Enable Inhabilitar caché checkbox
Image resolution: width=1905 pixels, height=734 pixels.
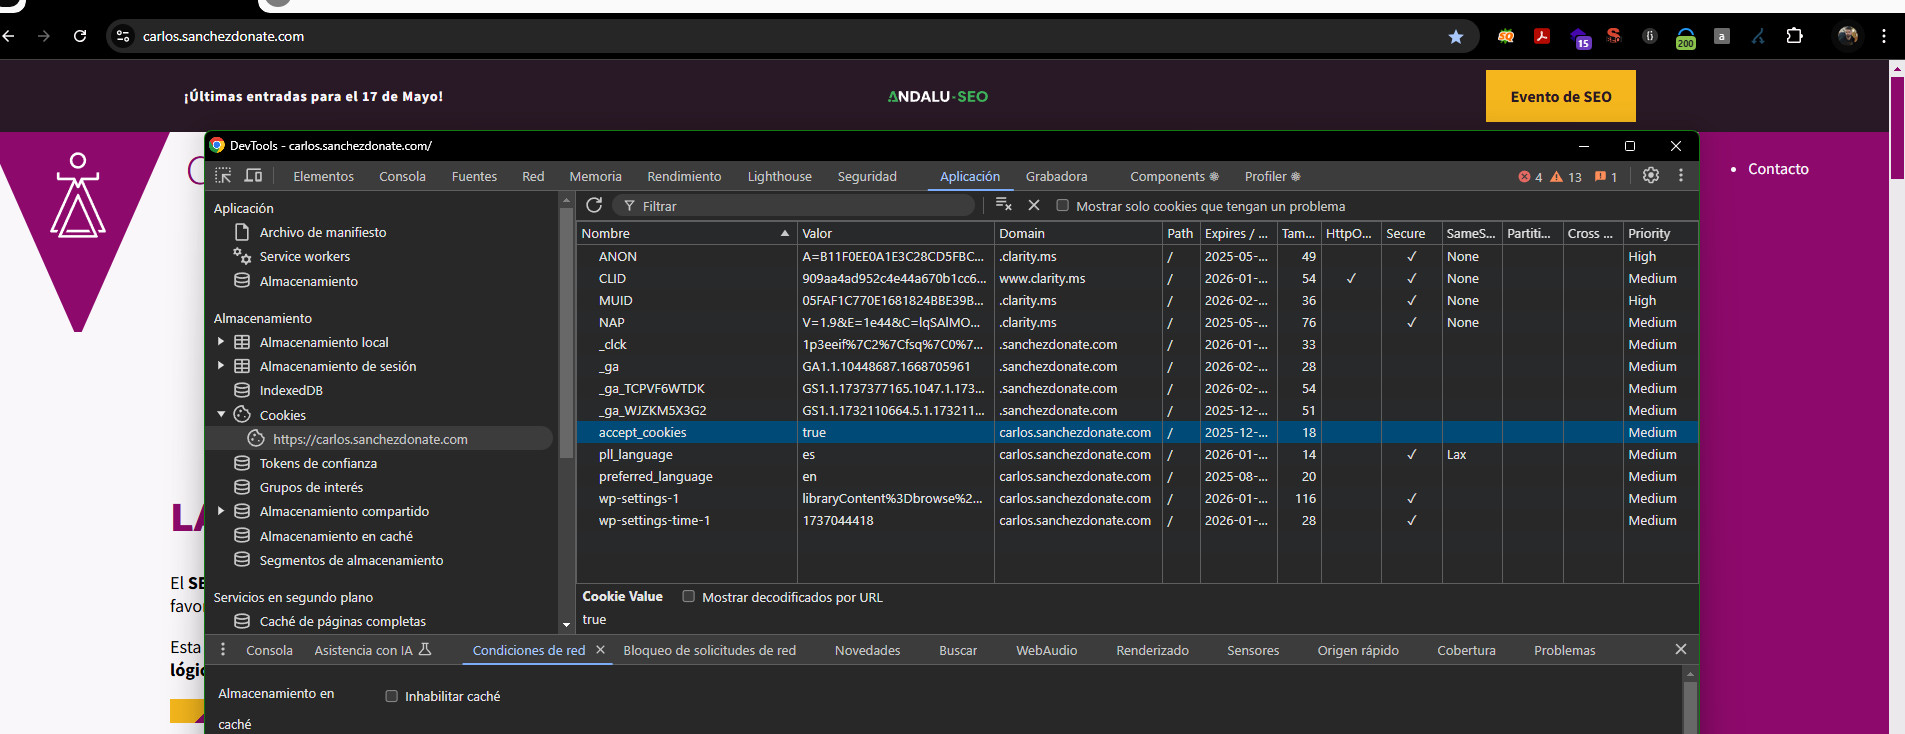[x=392, y=696]
